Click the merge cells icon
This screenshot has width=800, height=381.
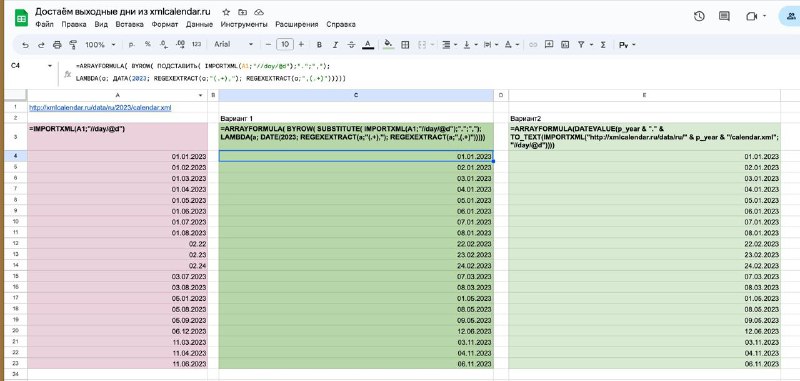tap(422, 45)
